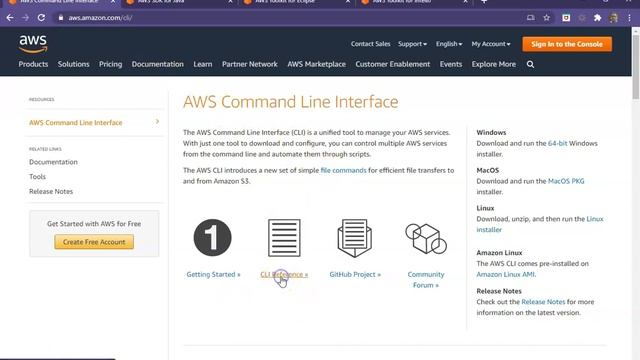Open the Customer Enablement menu
This screenshot has width=640, height=360.
pos(393,64)
